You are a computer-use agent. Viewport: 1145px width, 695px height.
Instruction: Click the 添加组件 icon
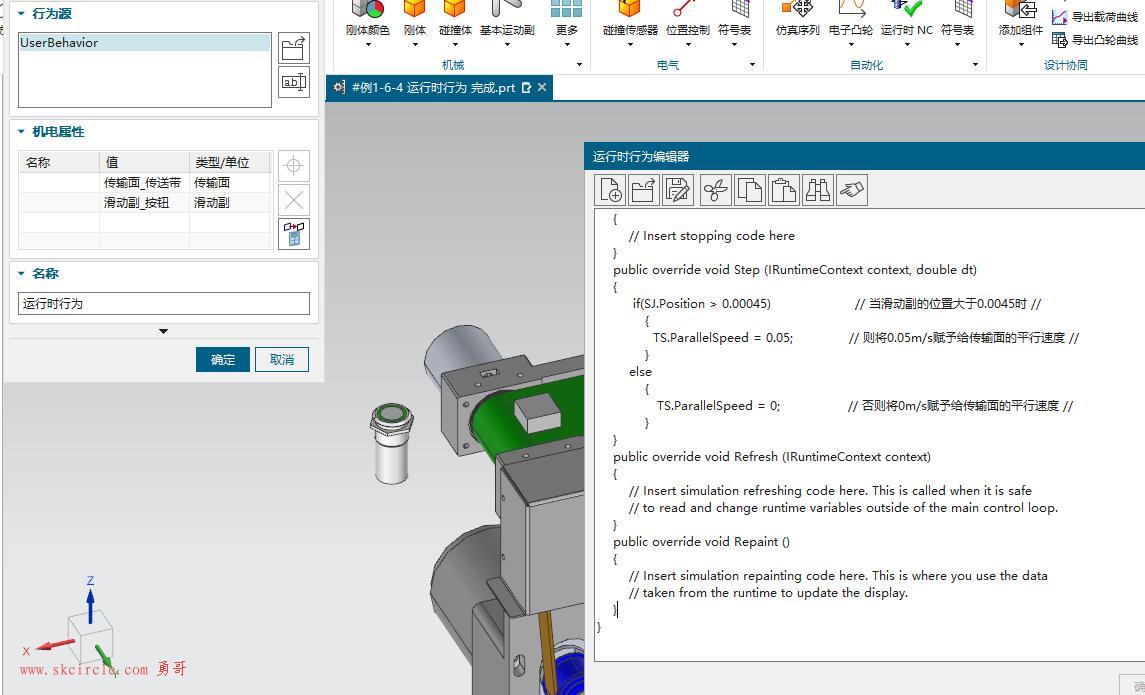1021,9
